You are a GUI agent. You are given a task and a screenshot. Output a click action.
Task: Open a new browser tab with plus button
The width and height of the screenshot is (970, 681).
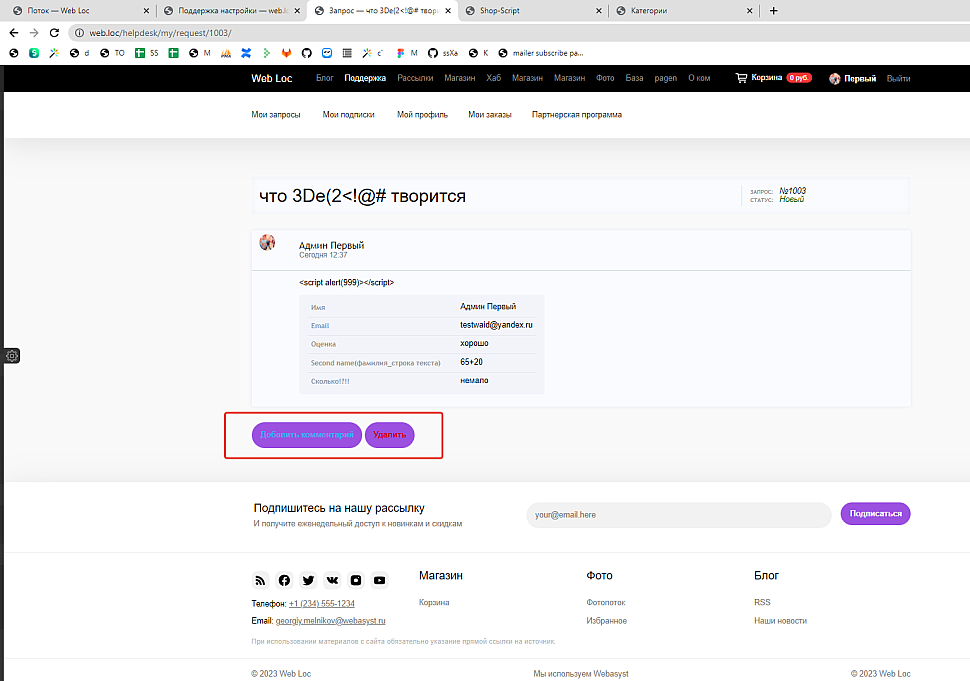773,11
